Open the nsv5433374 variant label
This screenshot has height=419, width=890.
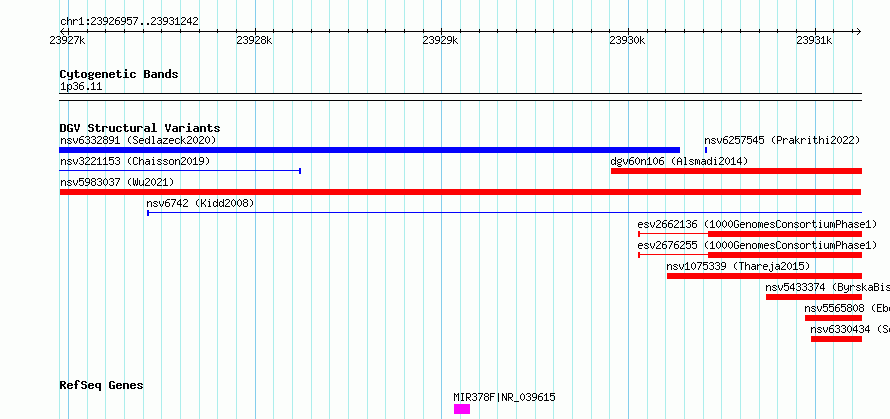click(x=827, y=287)
